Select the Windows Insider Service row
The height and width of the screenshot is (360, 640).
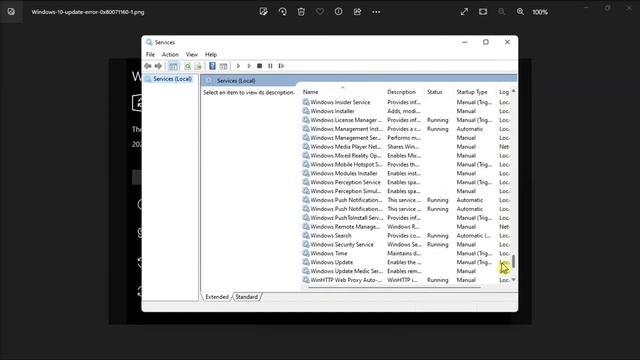click(x=406, y=102)
